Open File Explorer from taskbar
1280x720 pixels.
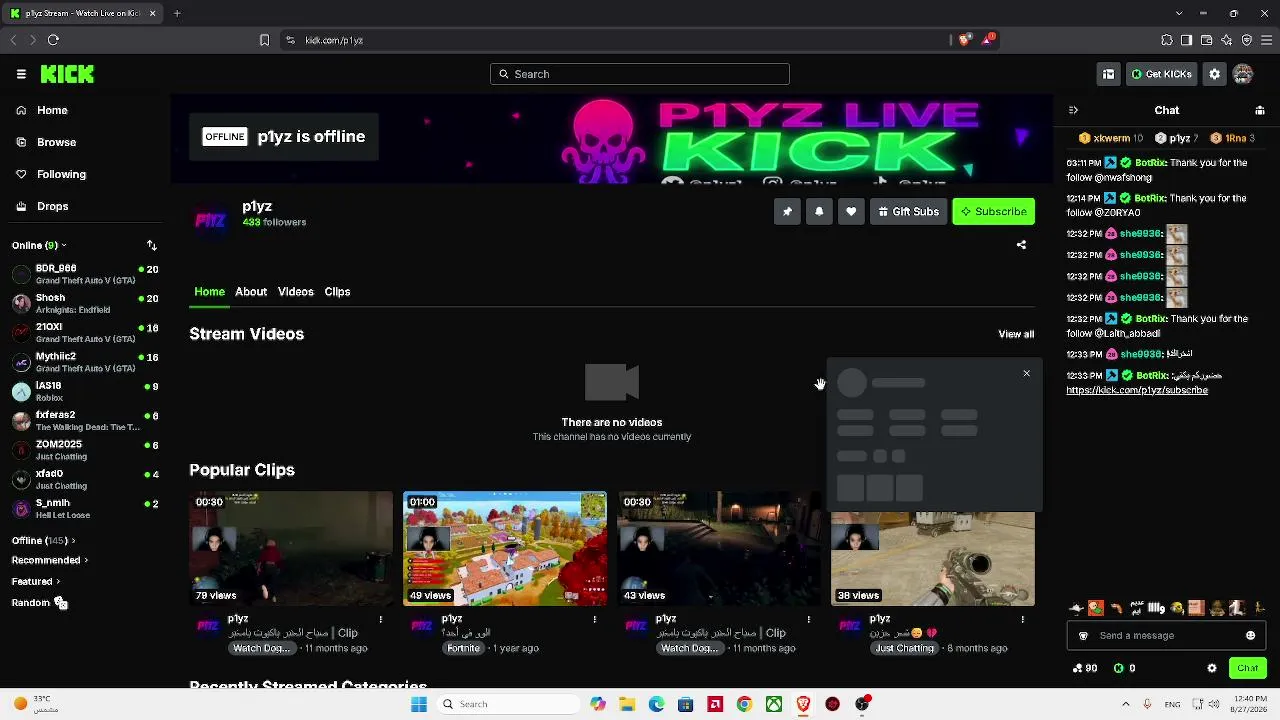point(627,704)
